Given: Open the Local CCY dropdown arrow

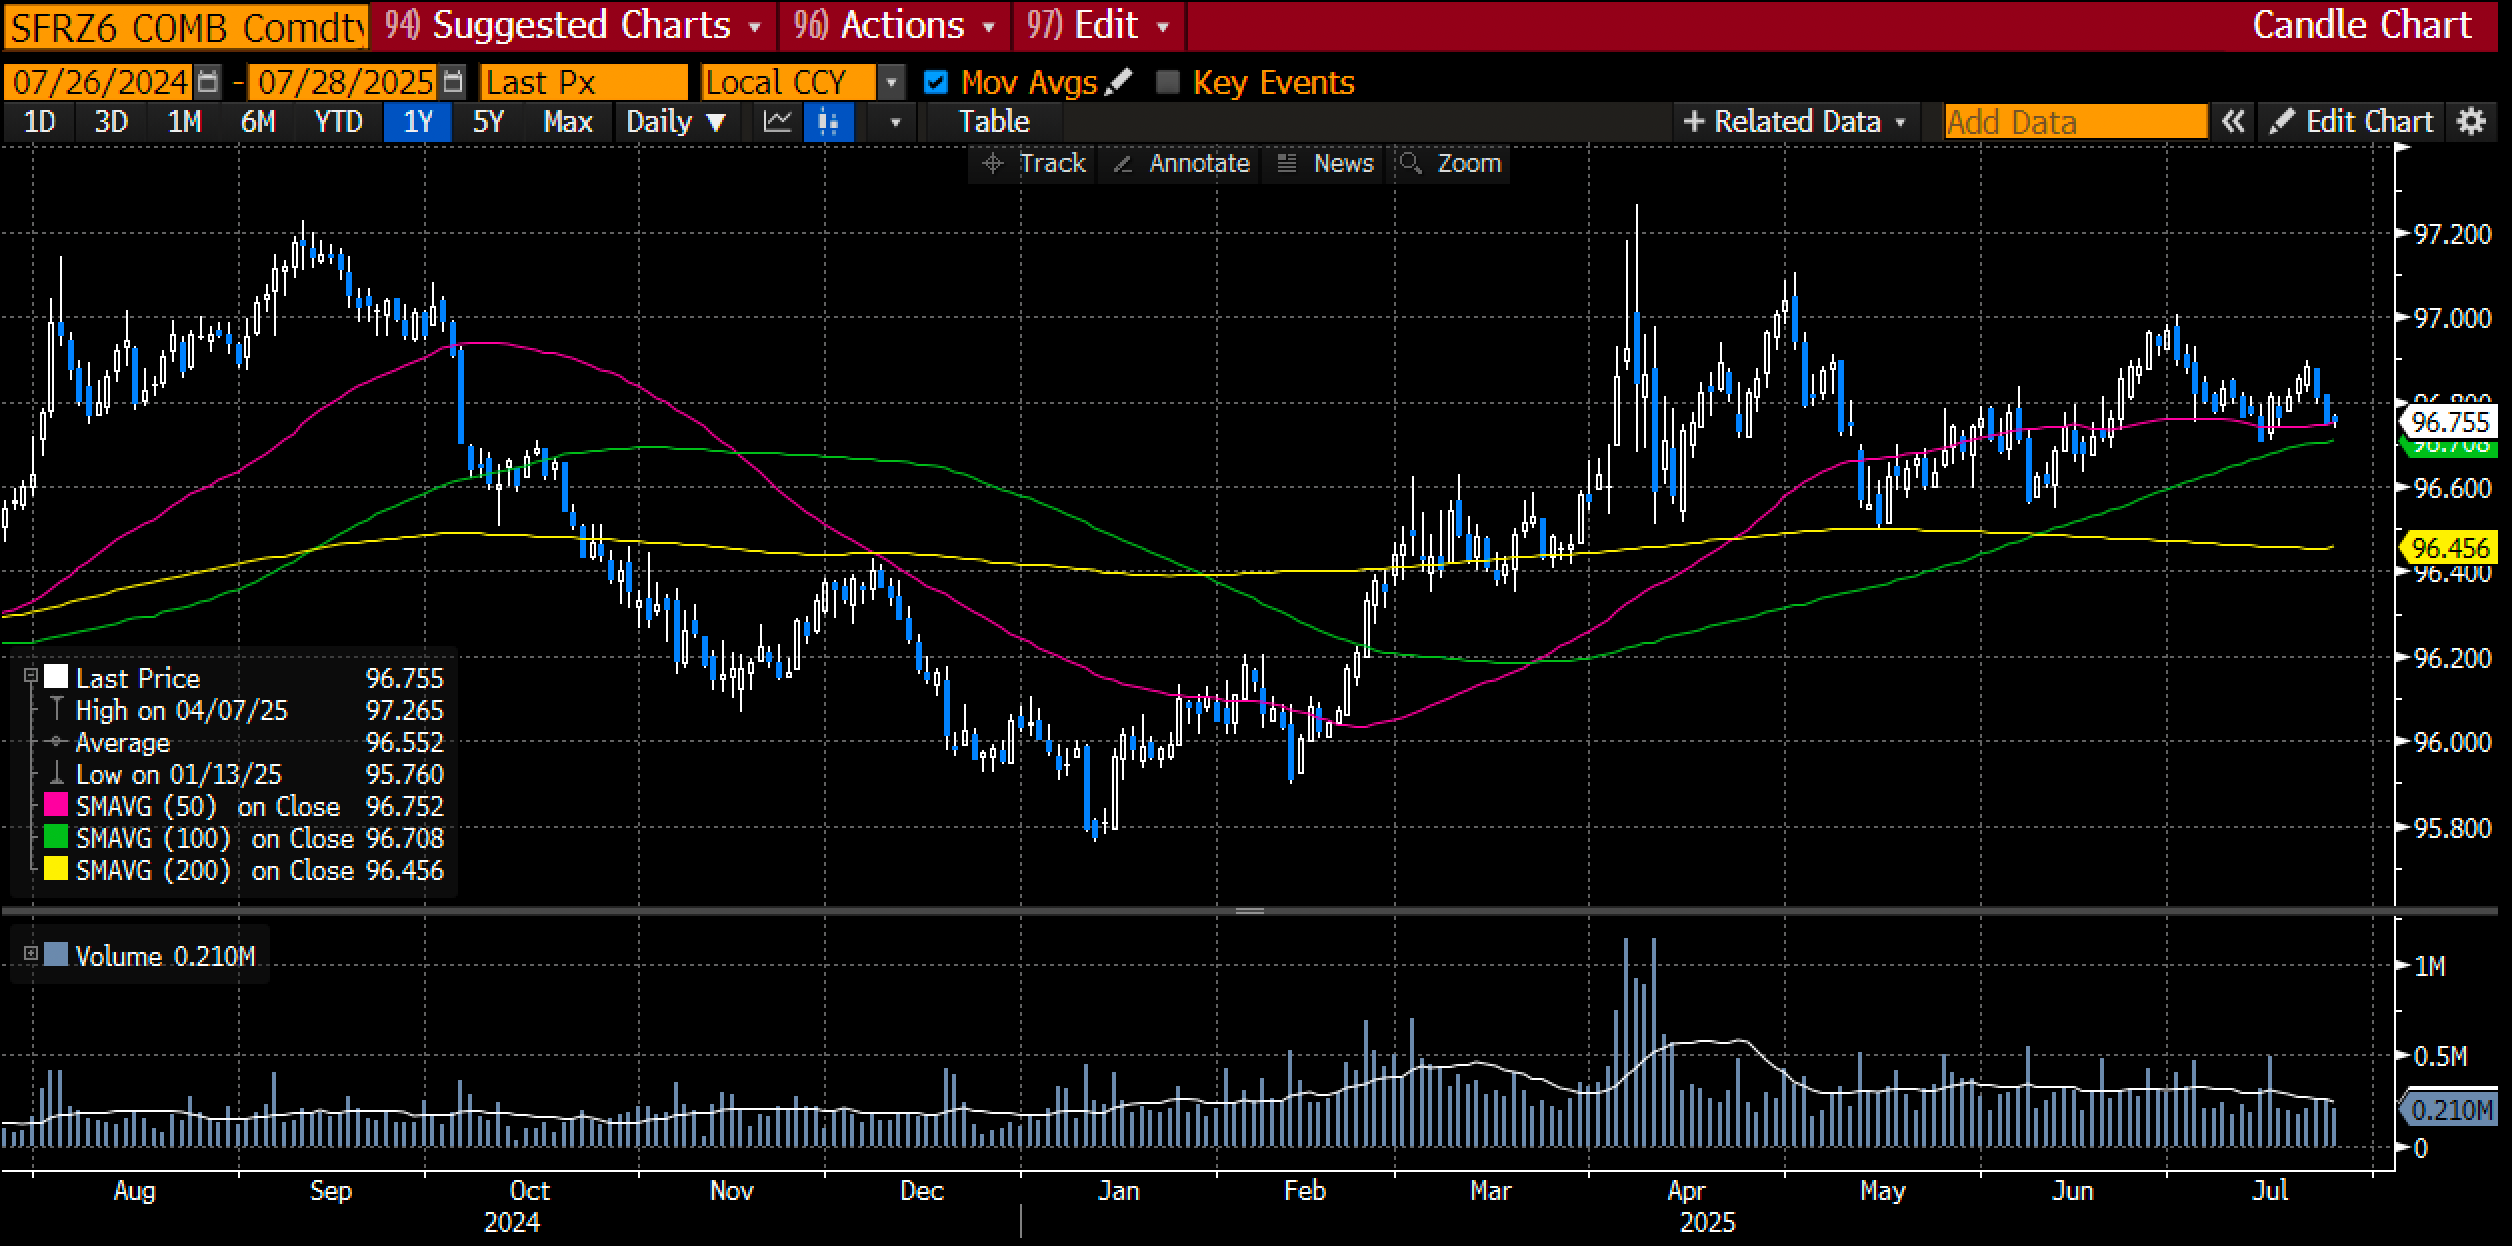Looking at the screenshot, I should click(891, 82).
